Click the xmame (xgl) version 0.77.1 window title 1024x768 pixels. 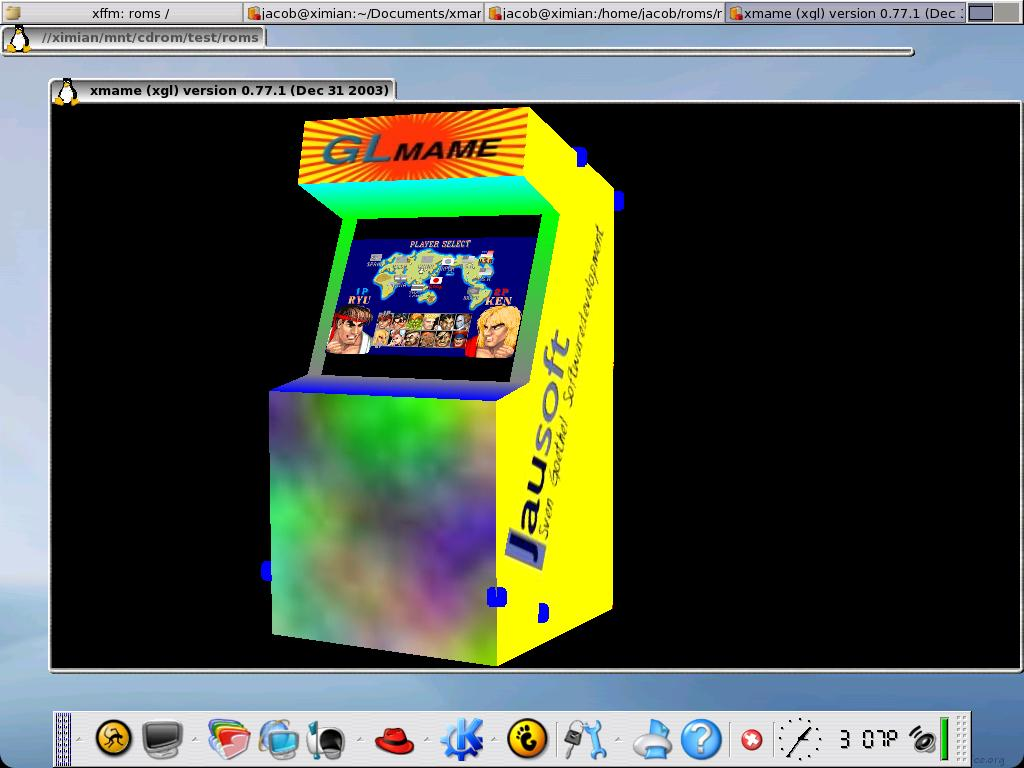(239, 91)
